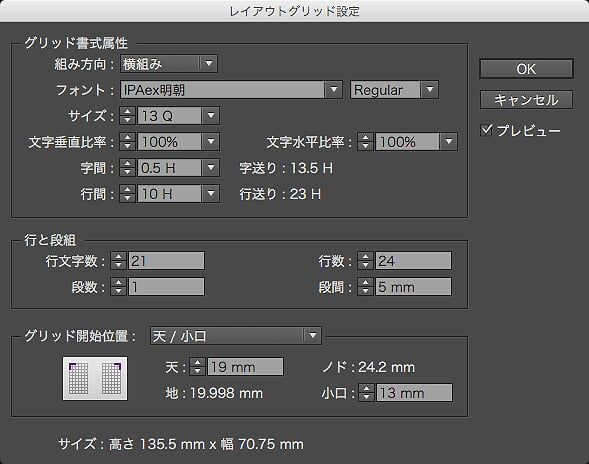Open the 文字水平比率 100% dropdown arrow
Image resolution: width=589 pixels, height=464 pixels.
pos(449,142)
